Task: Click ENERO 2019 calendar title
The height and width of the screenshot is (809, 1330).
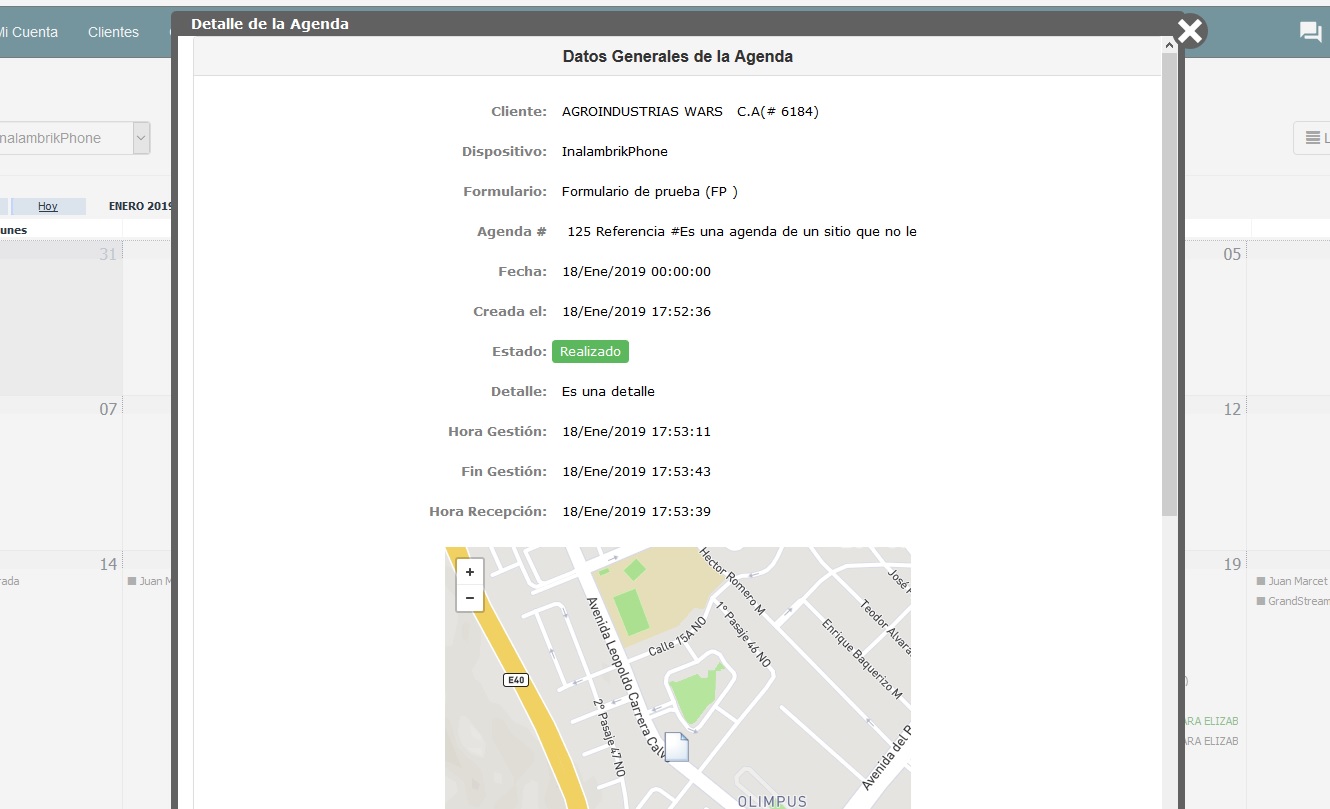Action: [141, 206]
